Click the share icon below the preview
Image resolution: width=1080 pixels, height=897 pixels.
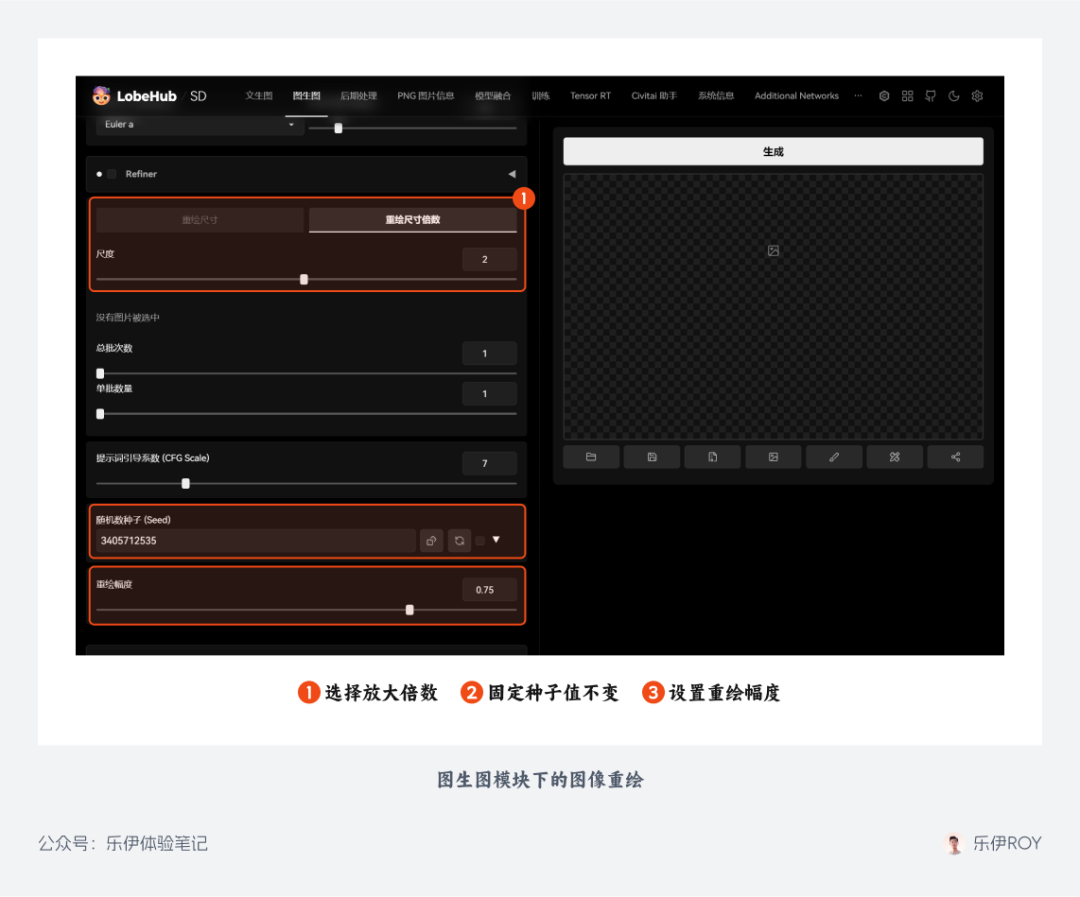(955, 457)
